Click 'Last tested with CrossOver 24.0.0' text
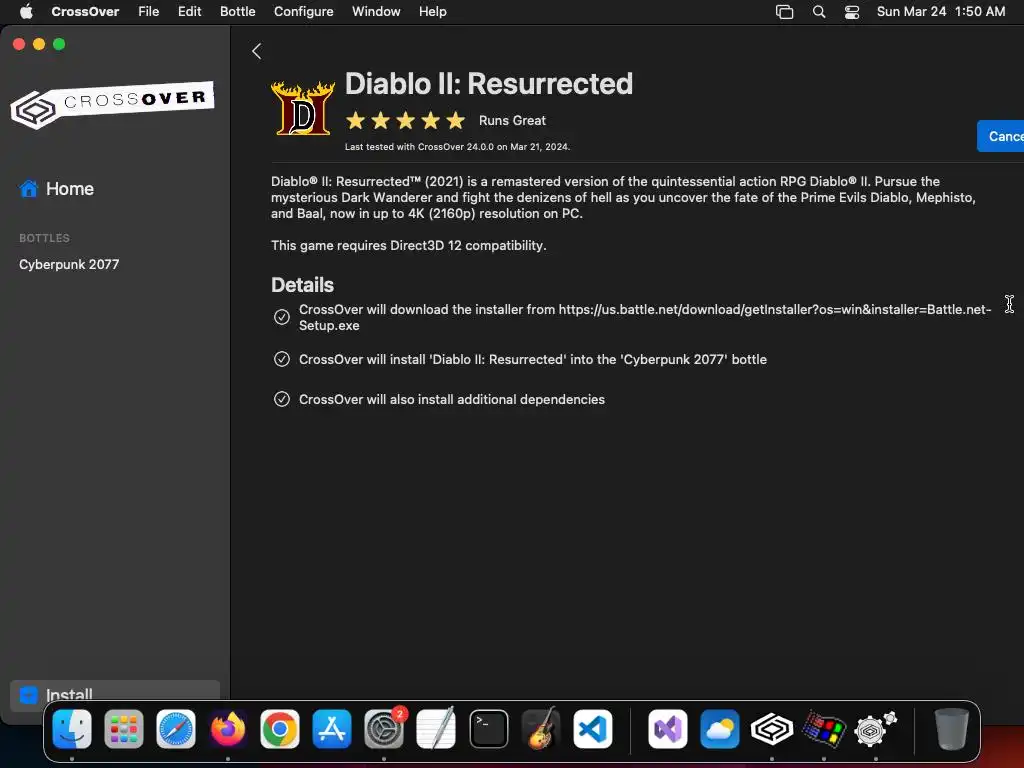The image size is (1024, 768). [x=457, y=147]
